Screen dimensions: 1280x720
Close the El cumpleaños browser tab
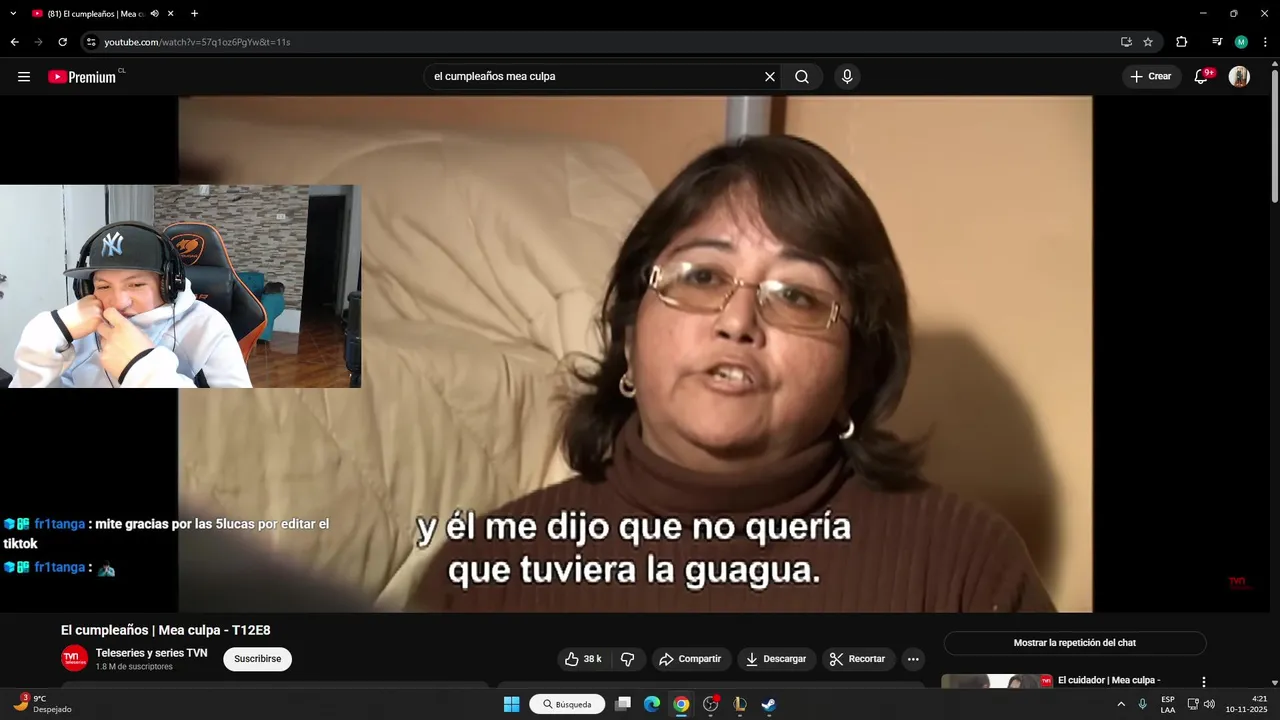click(171, 14)
